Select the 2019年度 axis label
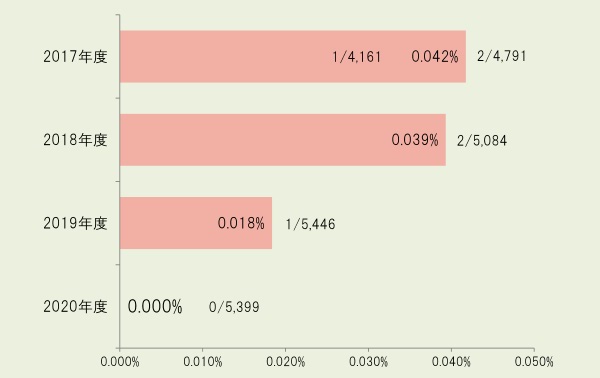The width and height of the screenshot is (600, 378). (75, 223)
